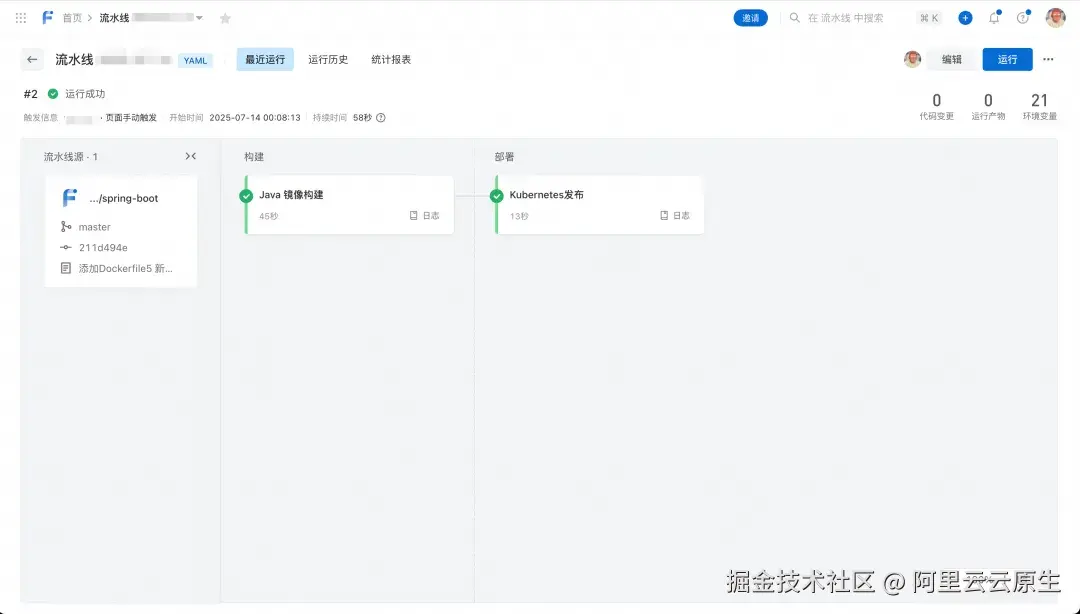Click the 构建 stage header
The width and height of the screenshot is (1080, 614).
(x=253, y=156)
